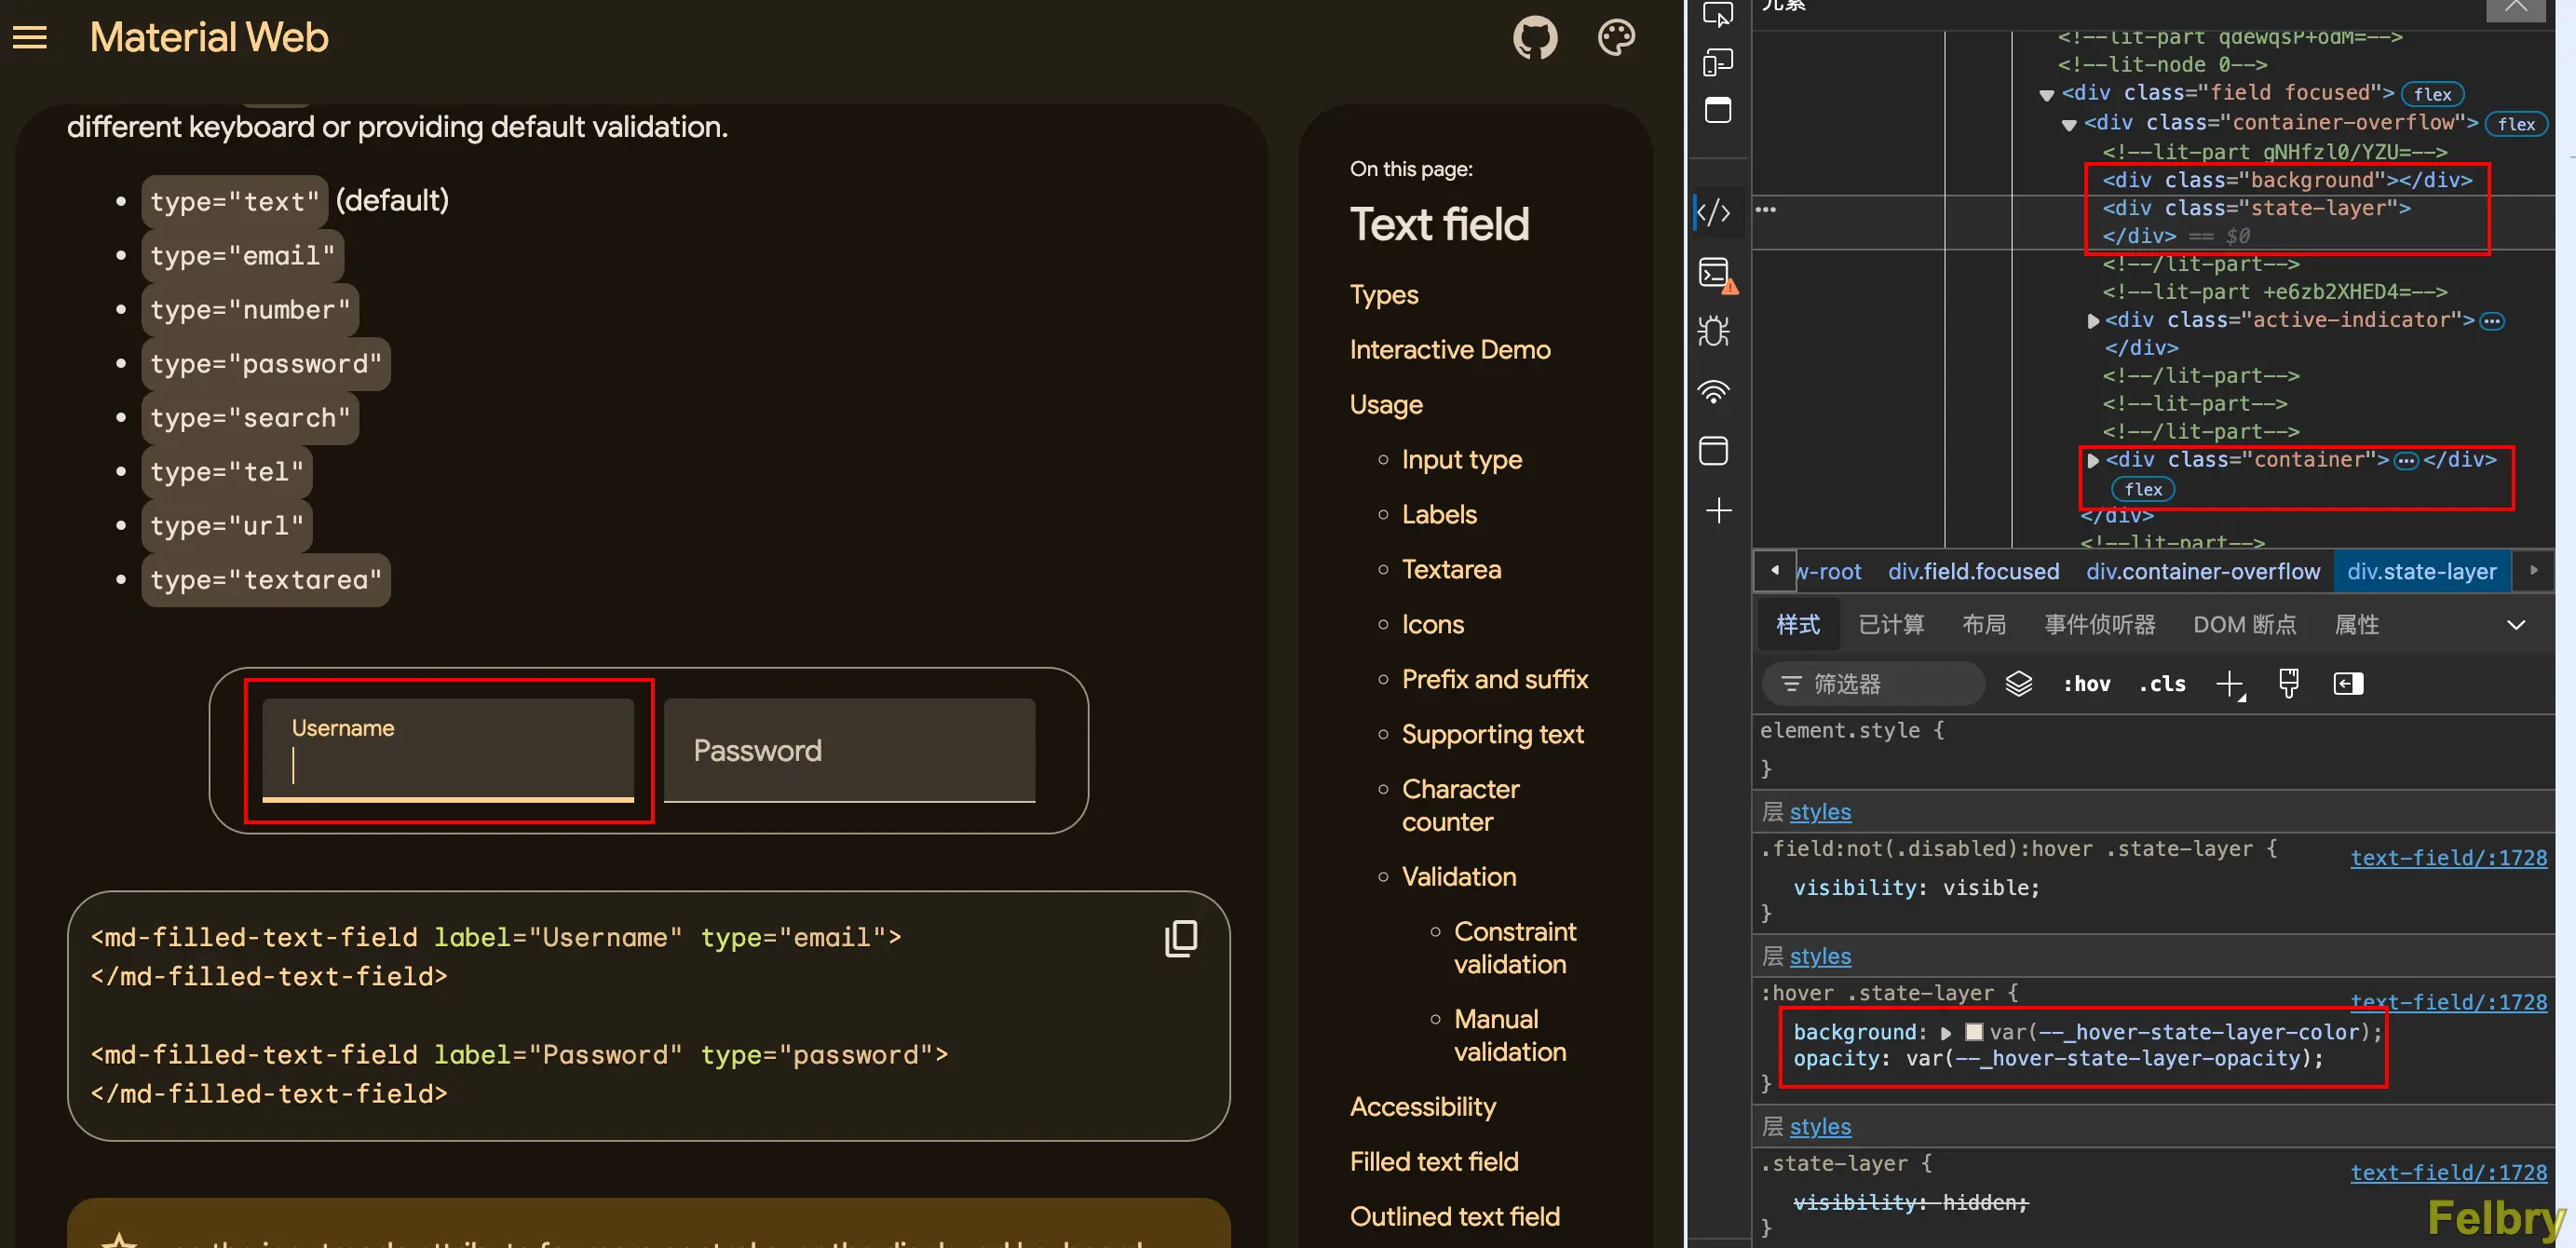Toggle the .cls classes panel
The width and height of the screenshot is (2576, 1248).
2162,684
